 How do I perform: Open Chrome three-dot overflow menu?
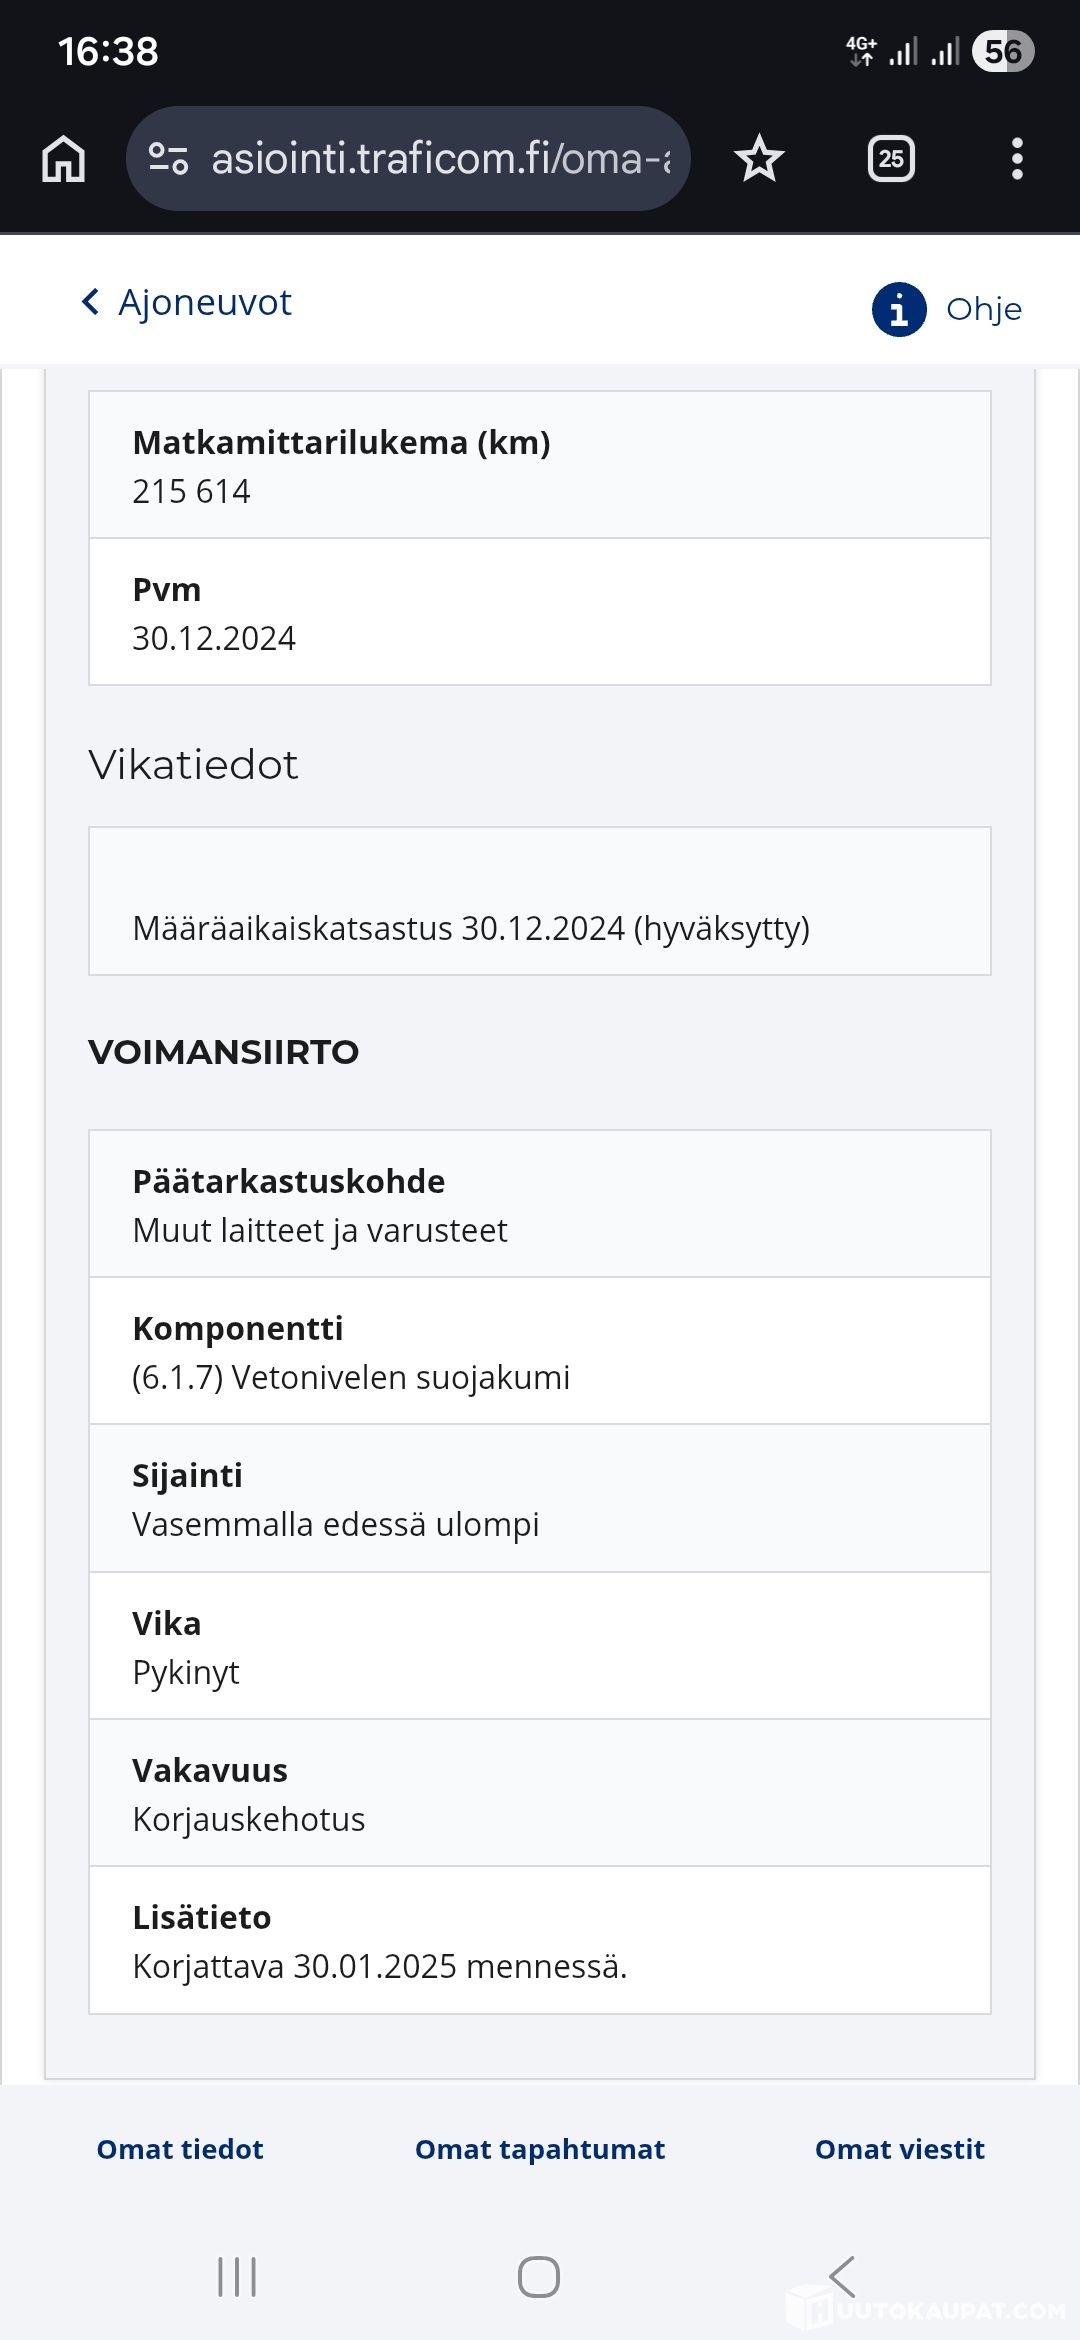tap(1017, 159)
